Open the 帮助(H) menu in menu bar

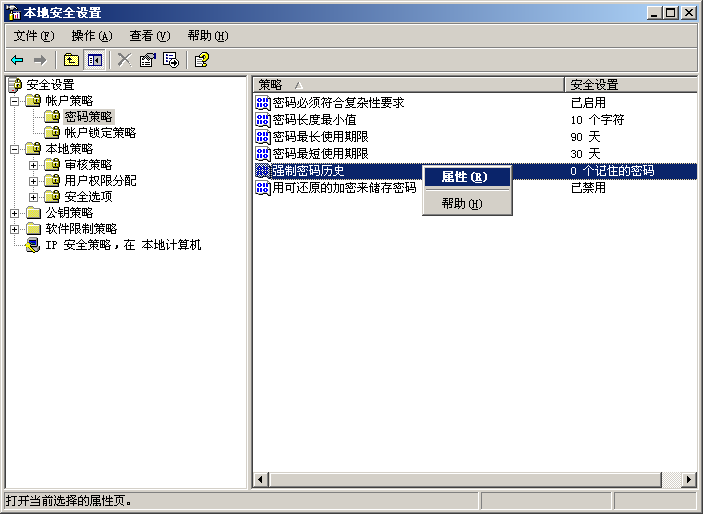click(x=208, y=35)
